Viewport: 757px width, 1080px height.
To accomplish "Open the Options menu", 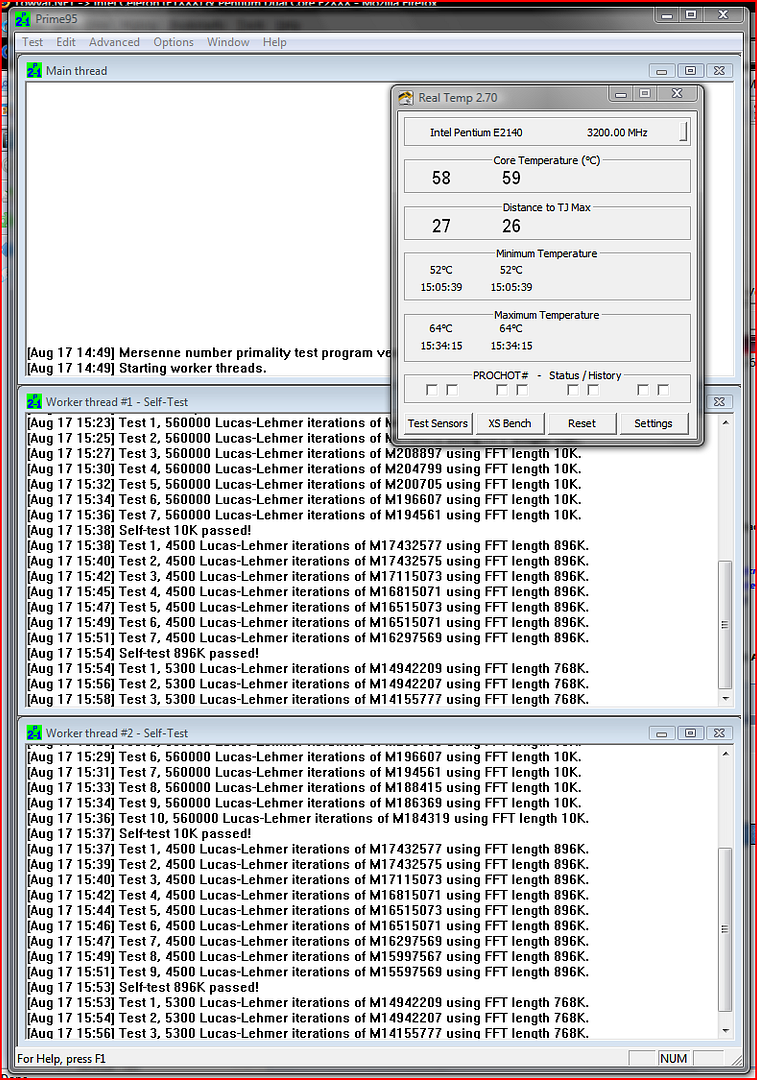I will pyautogui.click(x=173, y=42).
